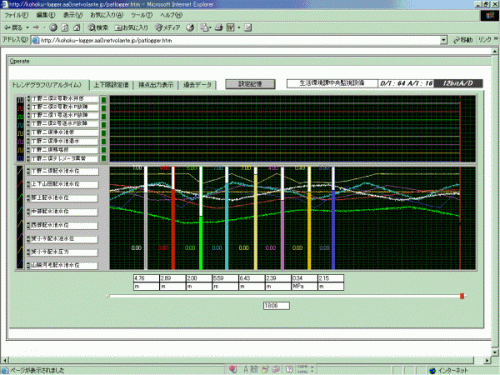Open the Media (メディア) toolbar button
The image size is (500, 375).
pyautogui.click(x=168, y=28)
